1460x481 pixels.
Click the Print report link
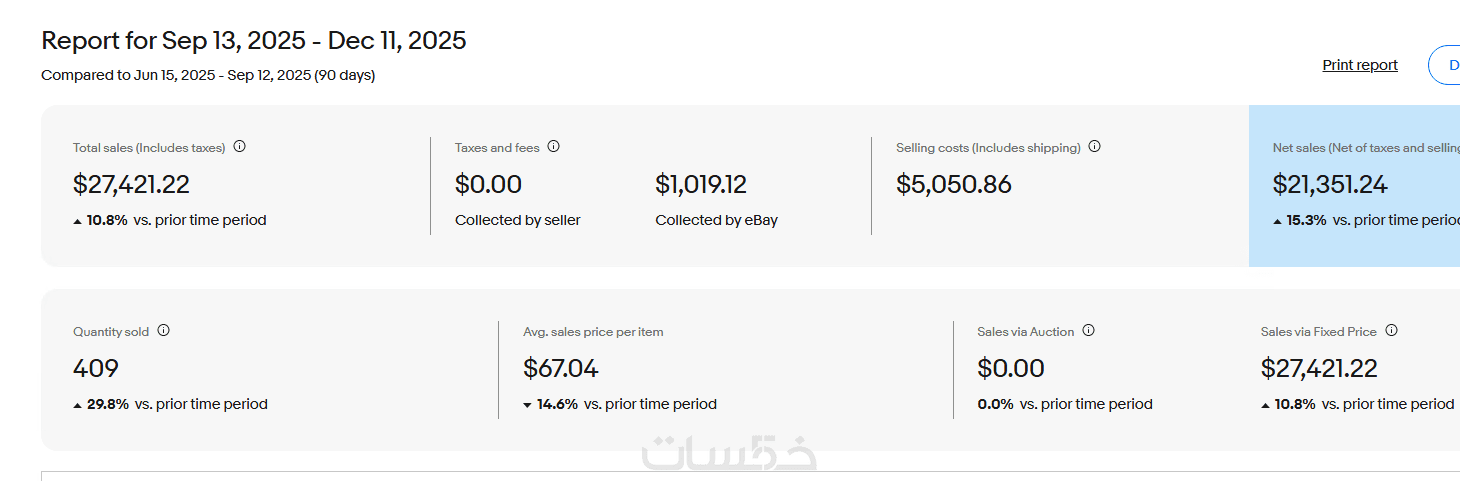click(x=1359, y=65)
